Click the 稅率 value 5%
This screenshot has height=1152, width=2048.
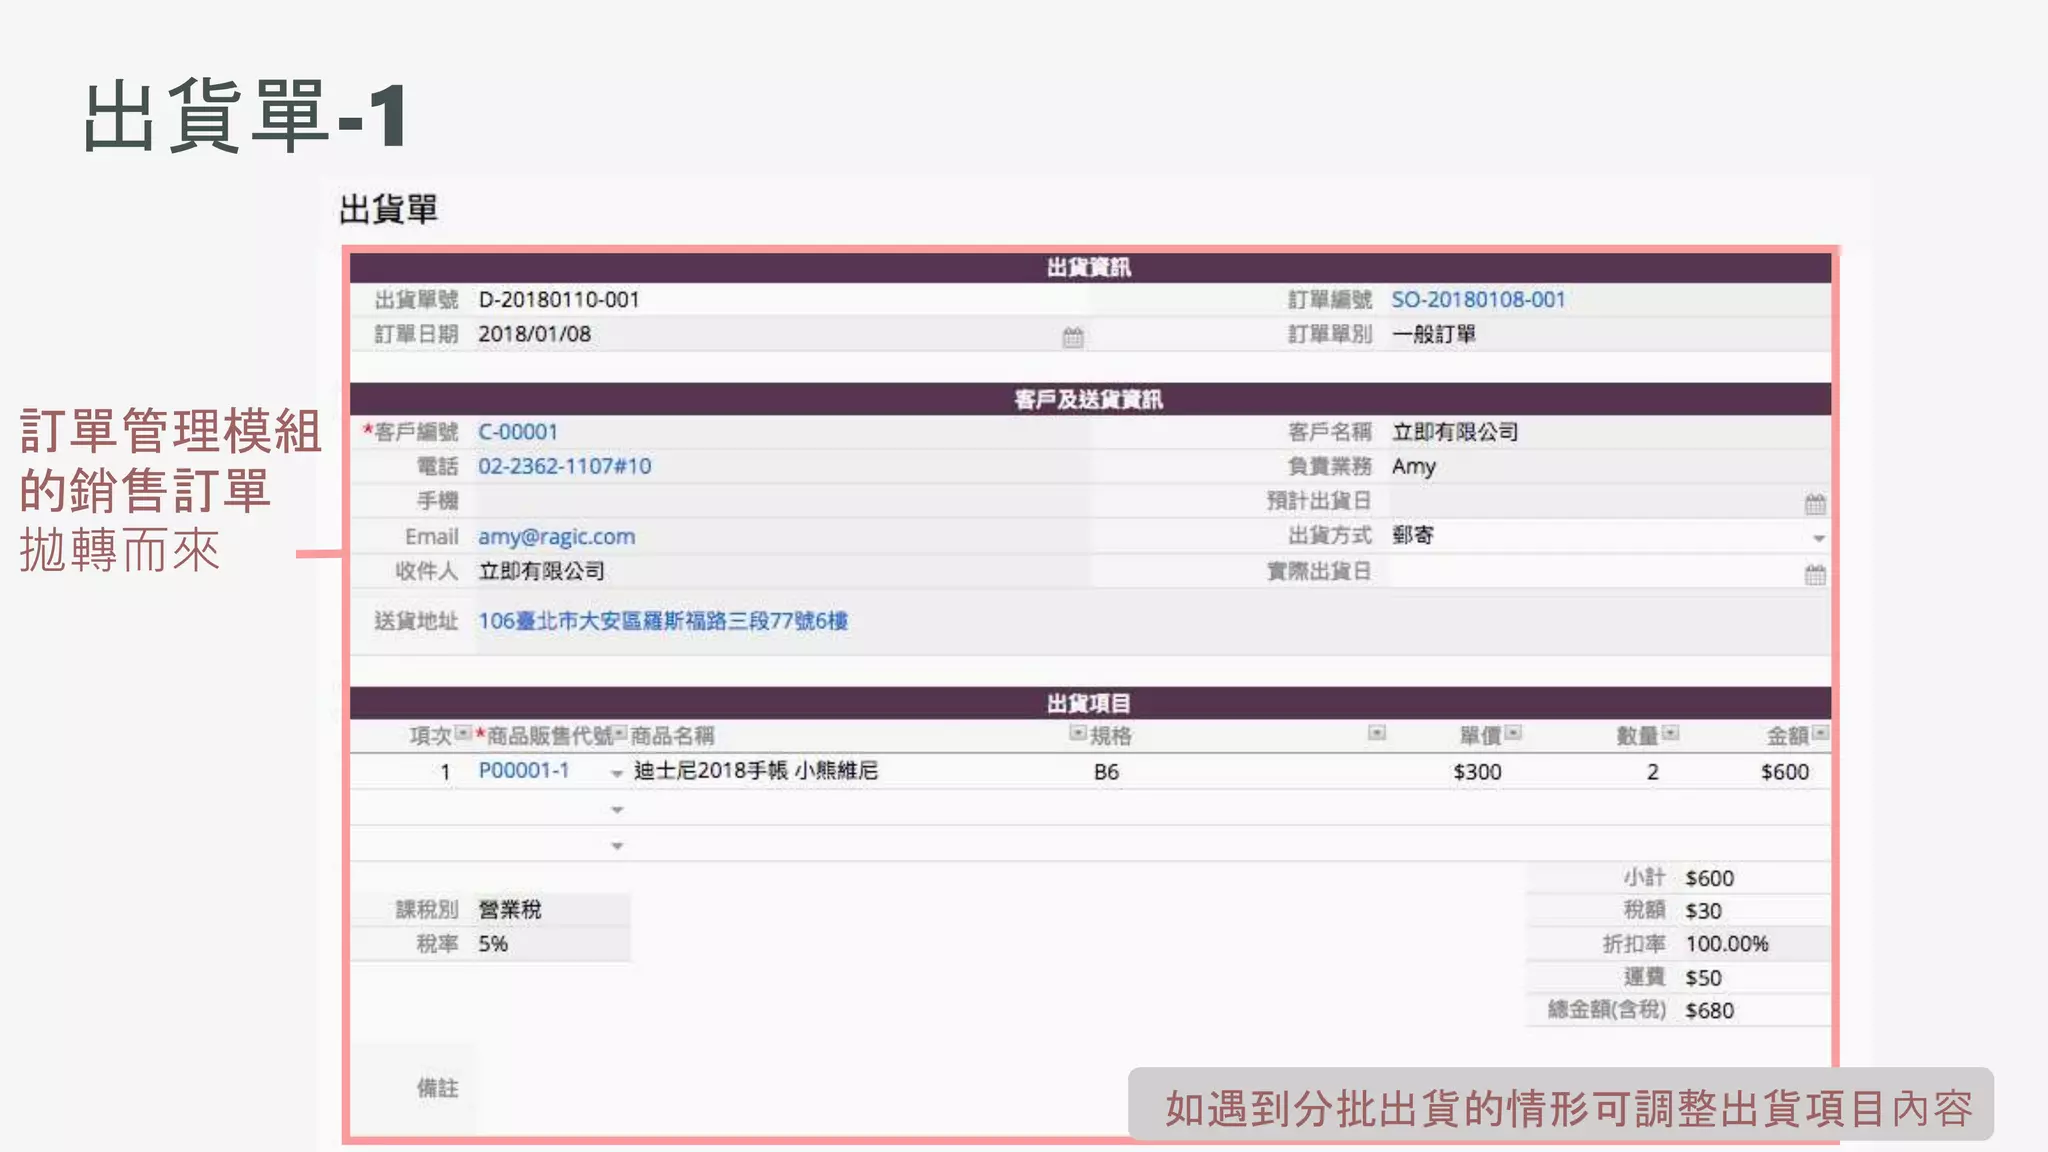(492, 944)
